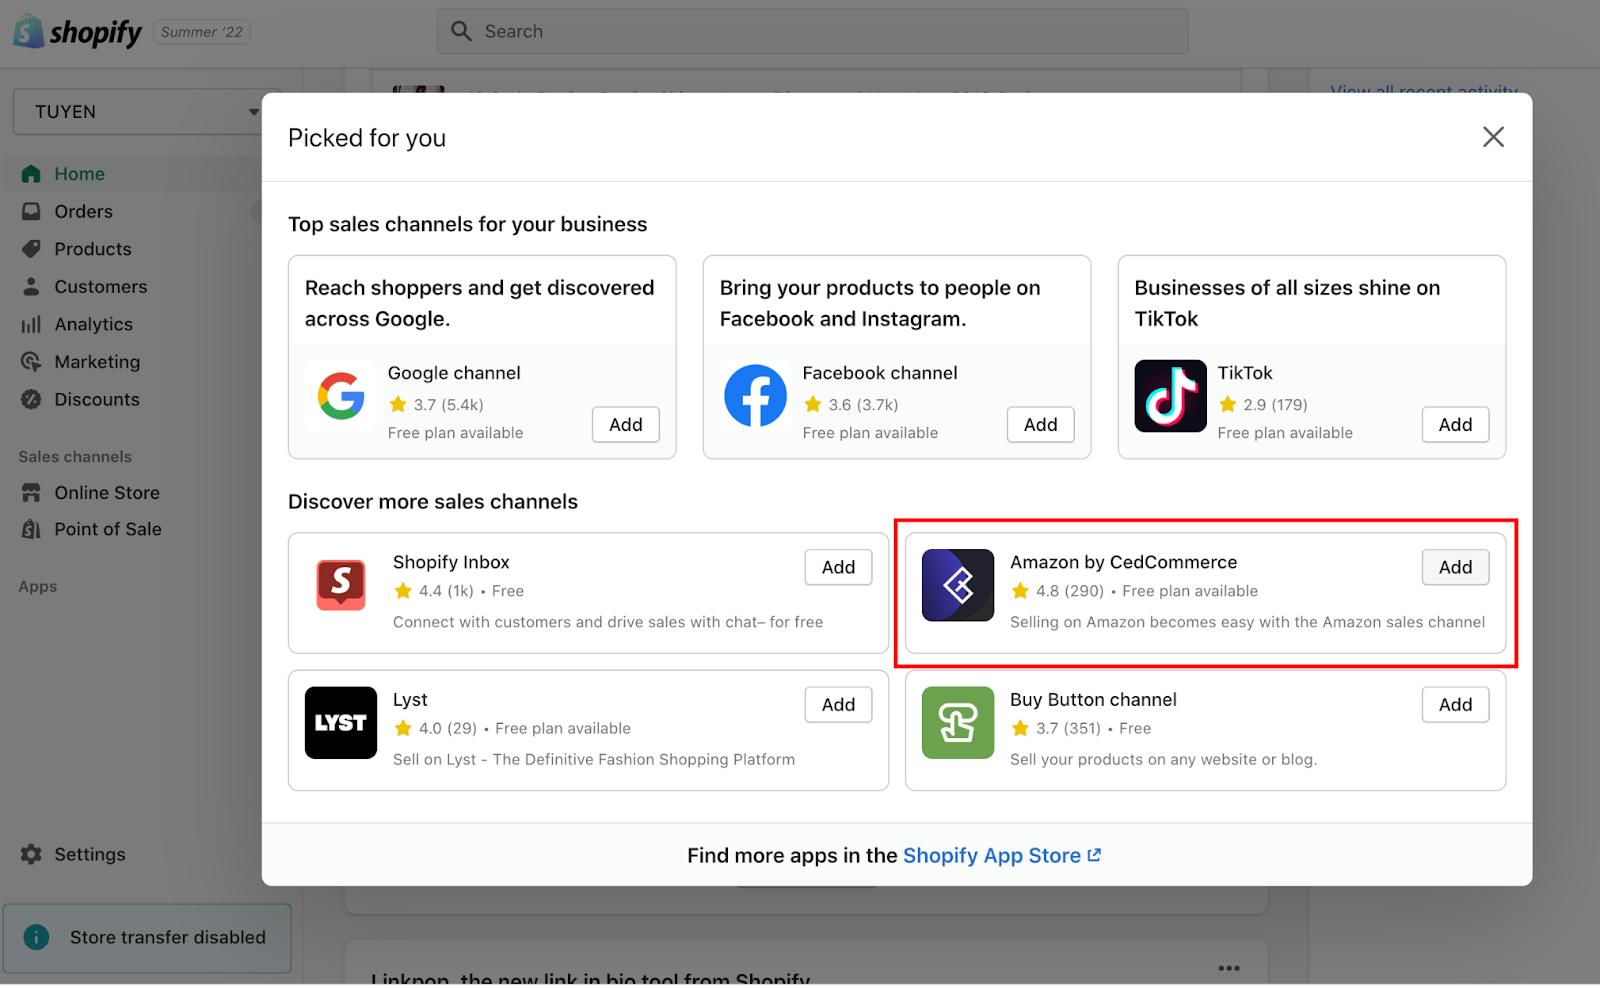
Task: Click the Customers person icon
Action: (31, 287)
